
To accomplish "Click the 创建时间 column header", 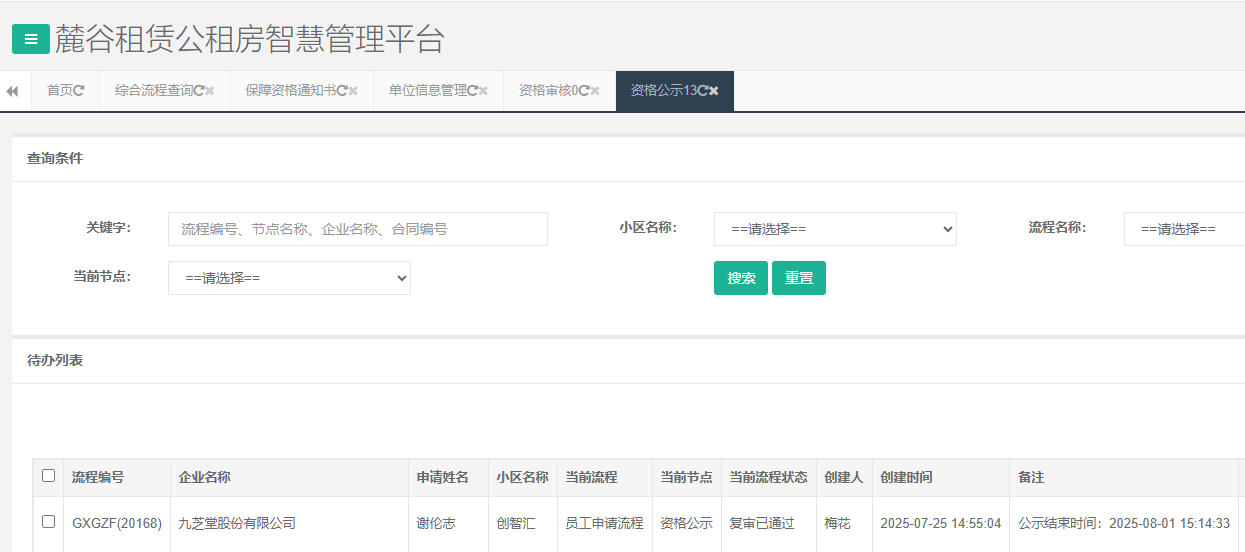I will point(906,478).
